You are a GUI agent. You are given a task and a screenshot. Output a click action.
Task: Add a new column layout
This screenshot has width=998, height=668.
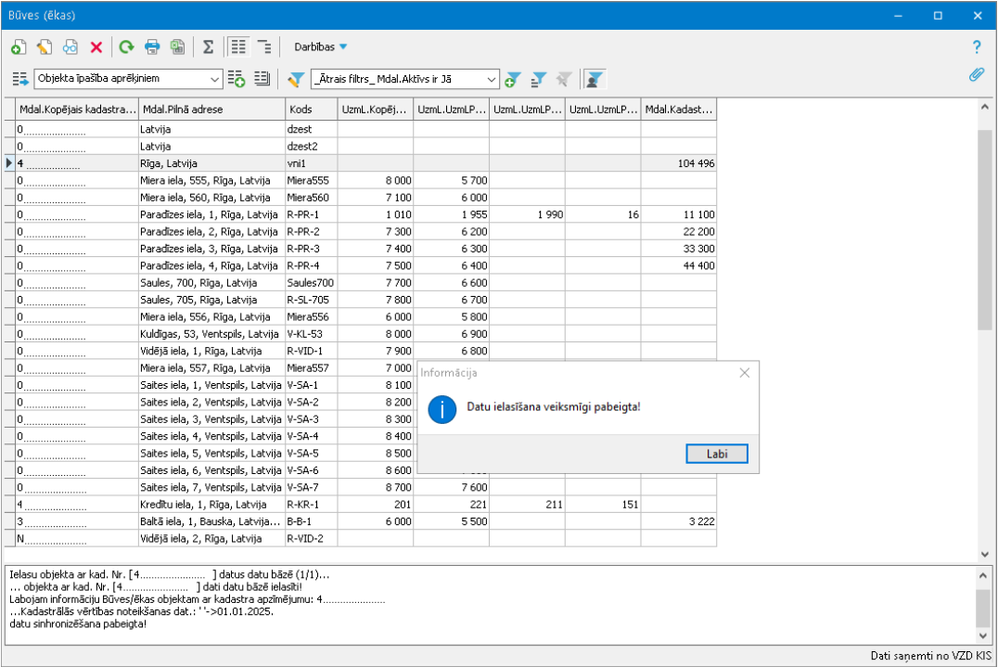coord(236,79)
